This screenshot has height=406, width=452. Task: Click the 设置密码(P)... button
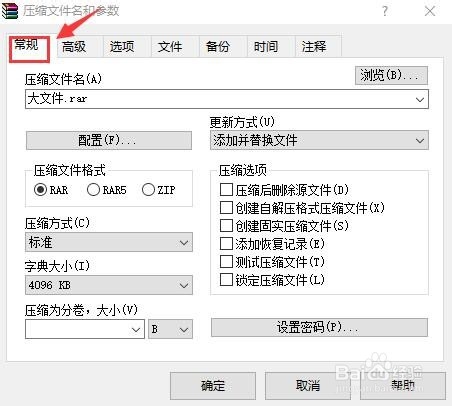click(x=319, y=327)
